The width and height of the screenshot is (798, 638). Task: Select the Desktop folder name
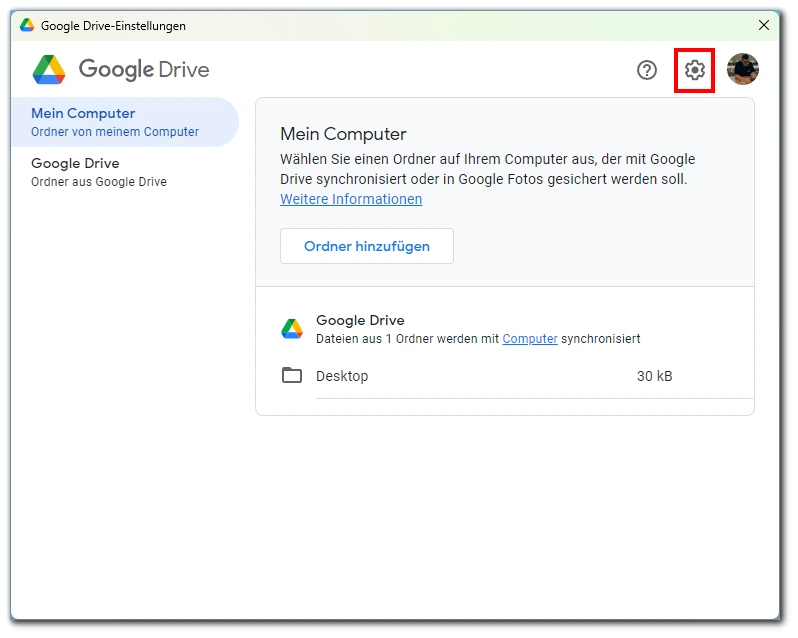[342, 376]
